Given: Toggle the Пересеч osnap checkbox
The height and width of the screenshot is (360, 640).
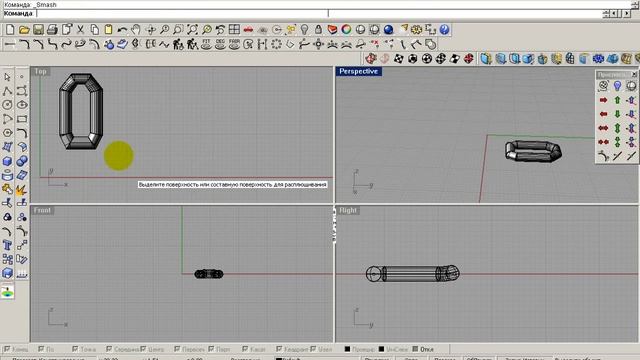Looking at the screenshot, I should [177, 349].
